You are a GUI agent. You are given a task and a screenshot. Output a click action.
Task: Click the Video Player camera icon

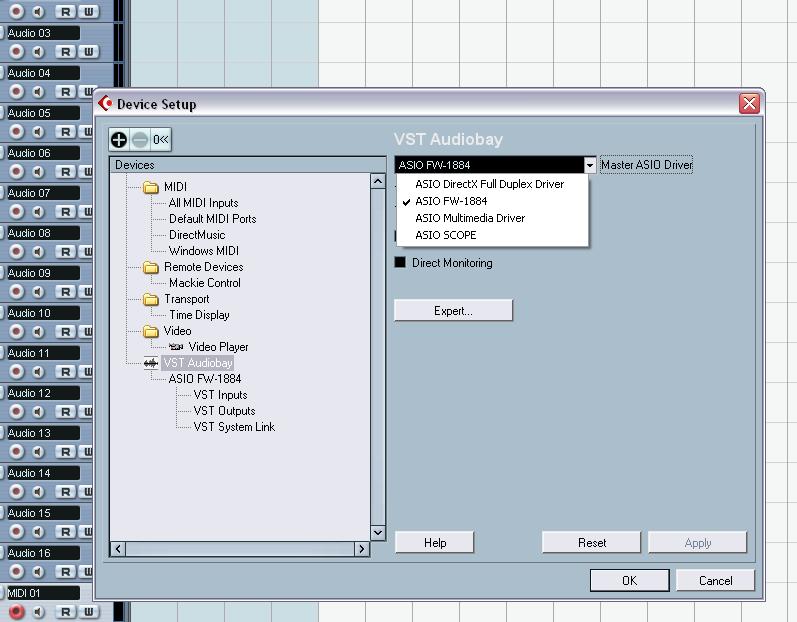click(x=176, y=347)
